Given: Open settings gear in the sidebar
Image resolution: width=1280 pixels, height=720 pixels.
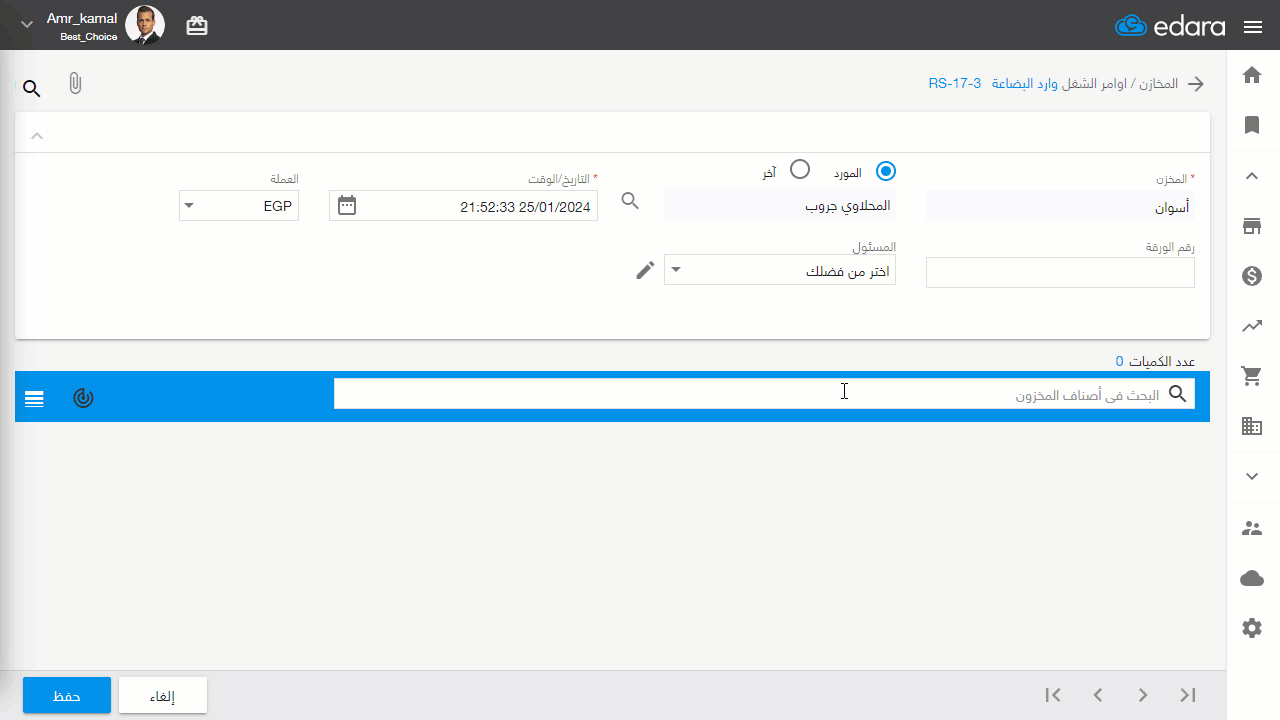Looking at the screenshot, I should [1252, 628].
